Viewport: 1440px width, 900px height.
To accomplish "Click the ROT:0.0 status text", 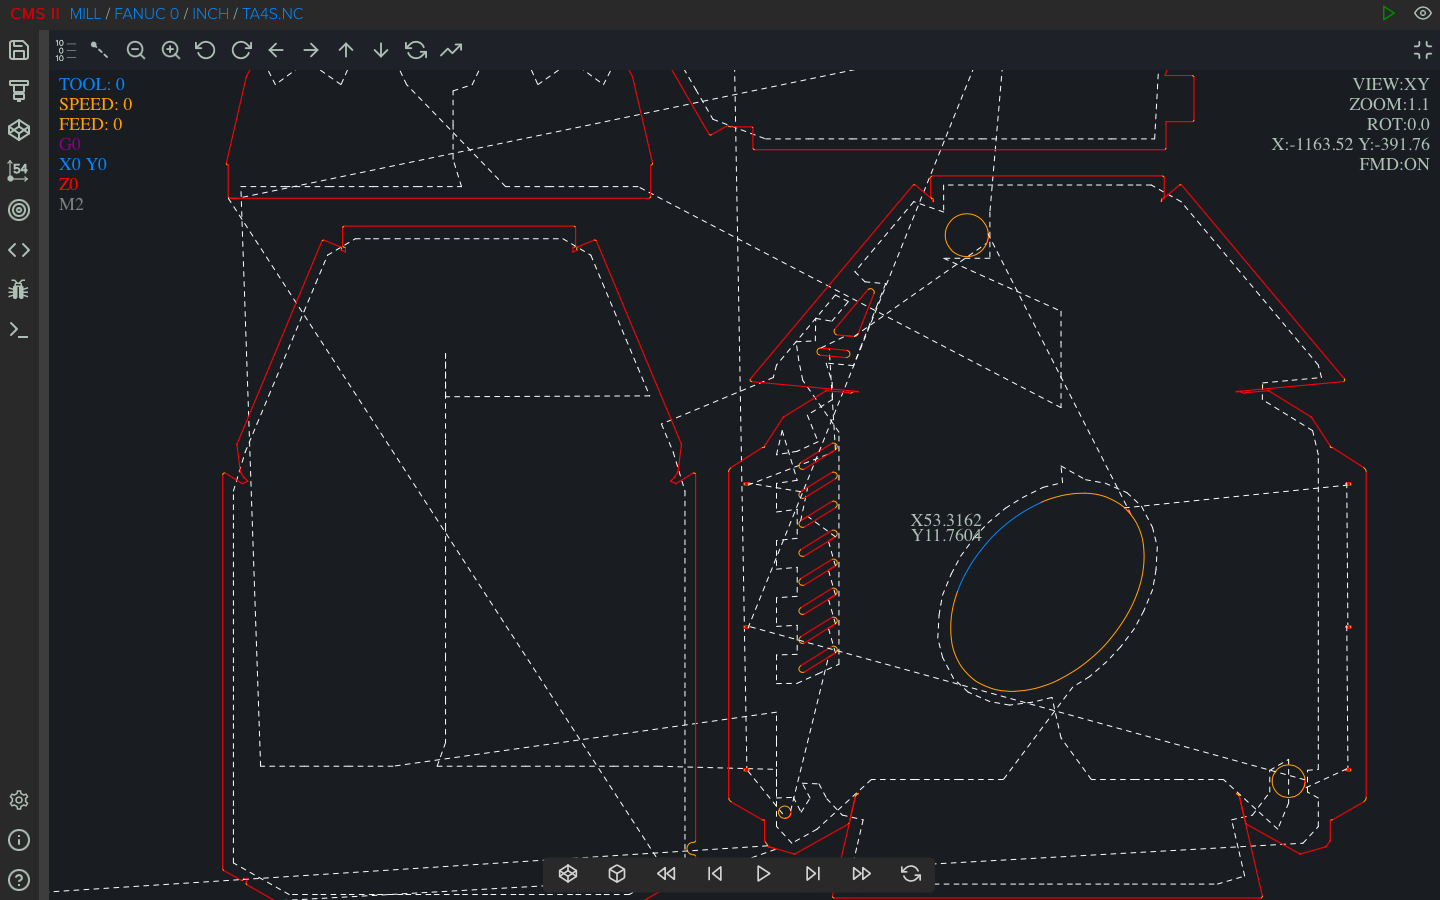I will (x=1398, y=124).
